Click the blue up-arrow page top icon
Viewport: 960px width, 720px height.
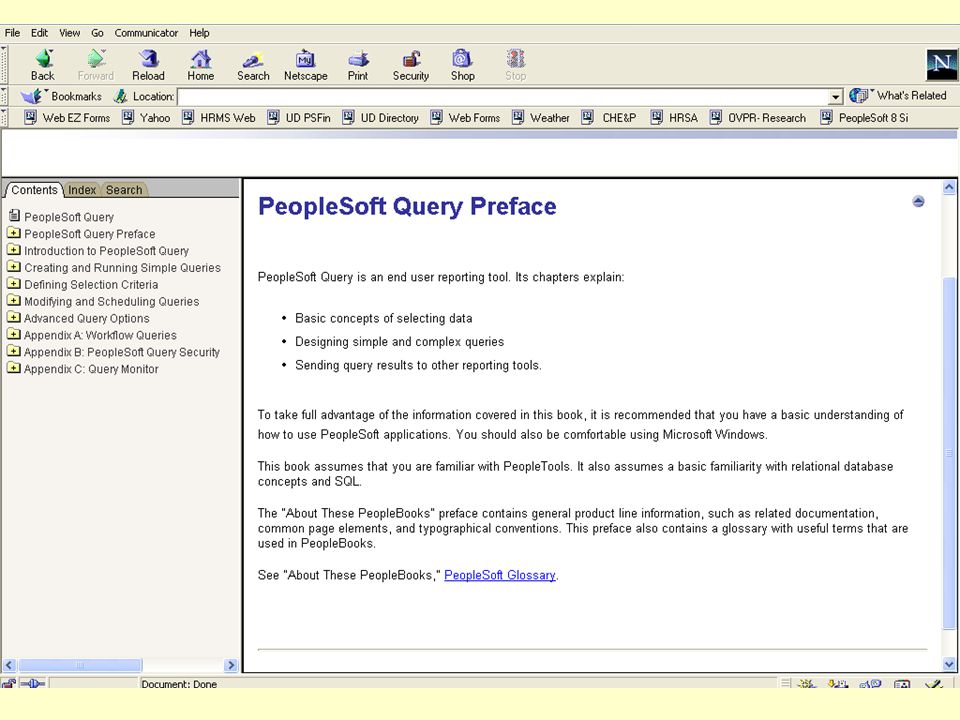click(918, 201)
